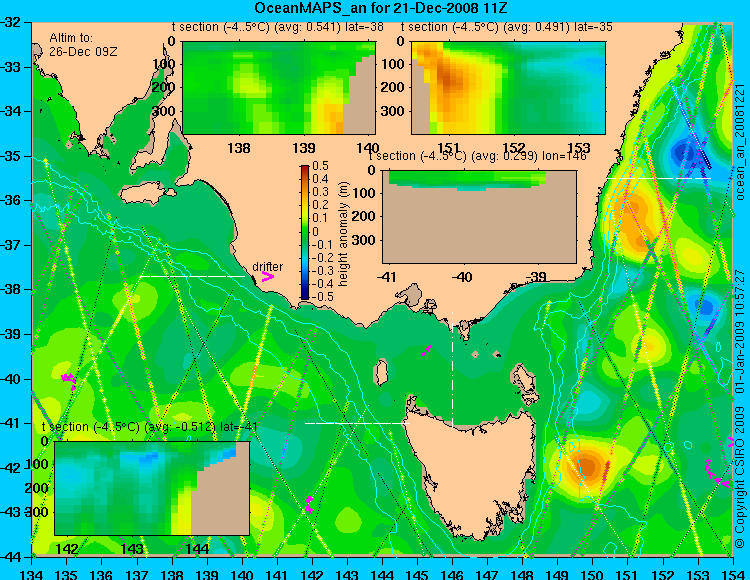750x580 pixels.
Task: Select the 'Altim to: 26-Dec 09Z' note
Action: pos(83,44)
